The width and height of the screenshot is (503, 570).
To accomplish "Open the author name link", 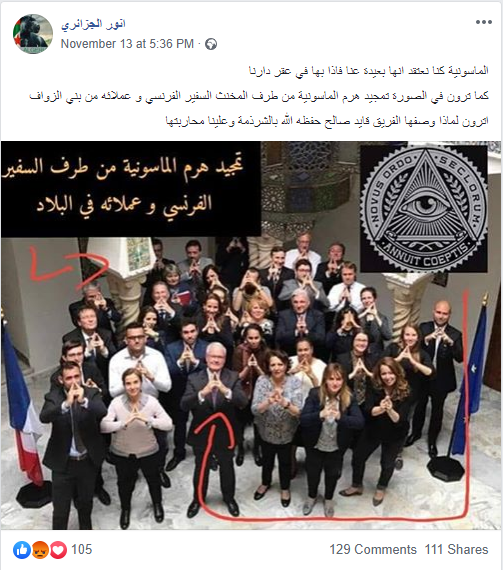I will [93, 24].
